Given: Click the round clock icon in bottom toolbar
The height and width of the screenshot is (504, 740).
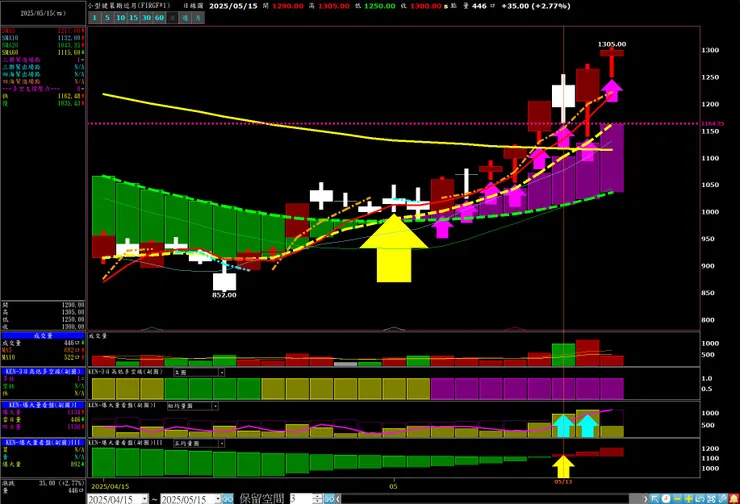Looking at the screenshot, I should click(x=666, y=499).
